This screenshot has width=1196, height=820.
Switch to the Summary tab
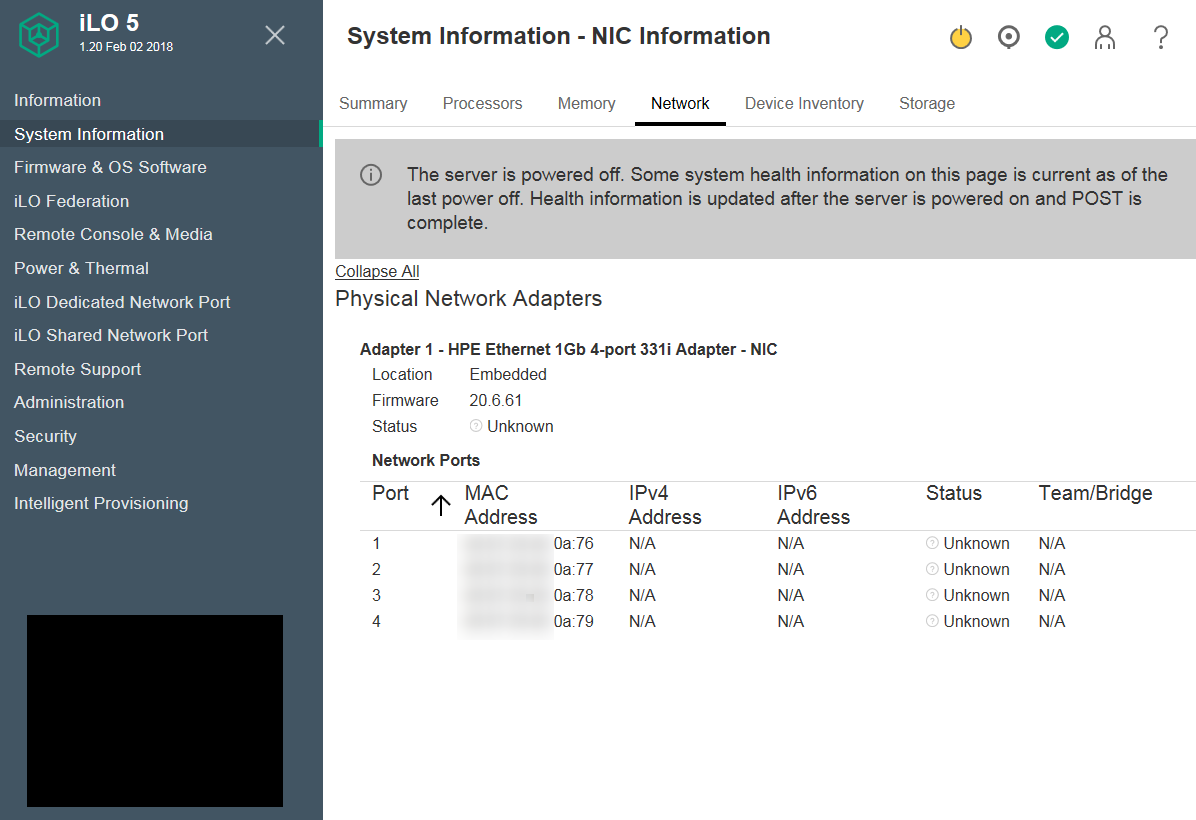(x=373, y=103)
